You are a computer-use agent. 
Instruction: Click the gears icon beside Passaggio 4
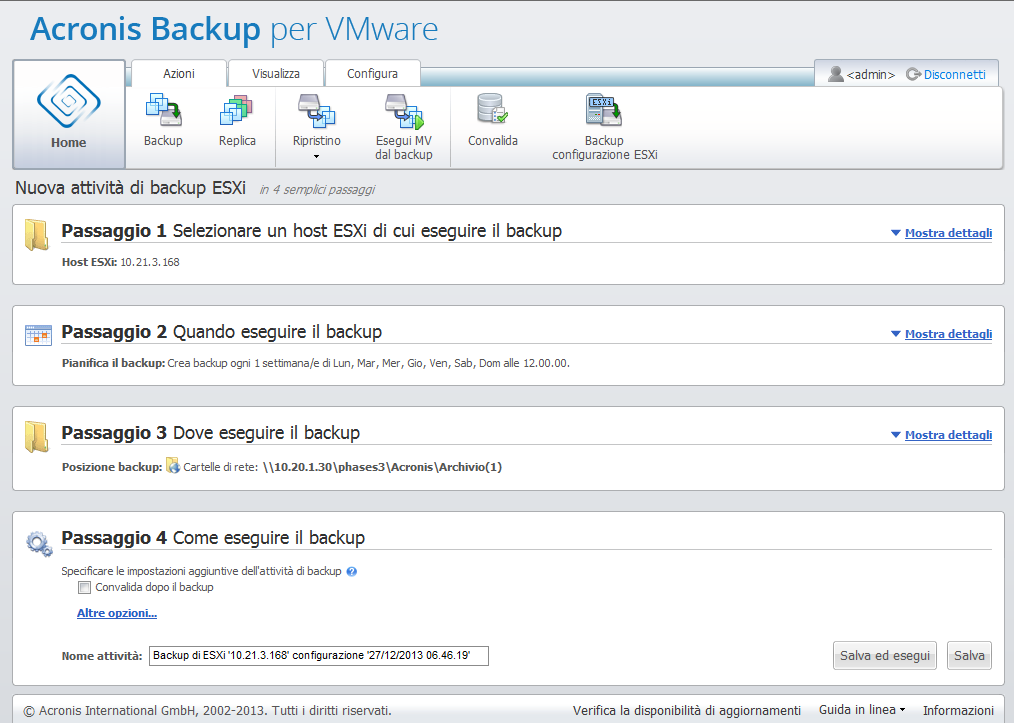(39, 543)
